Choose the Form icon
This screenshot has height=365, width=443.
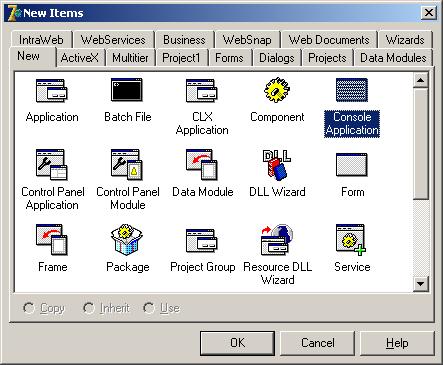coord(352,165)
